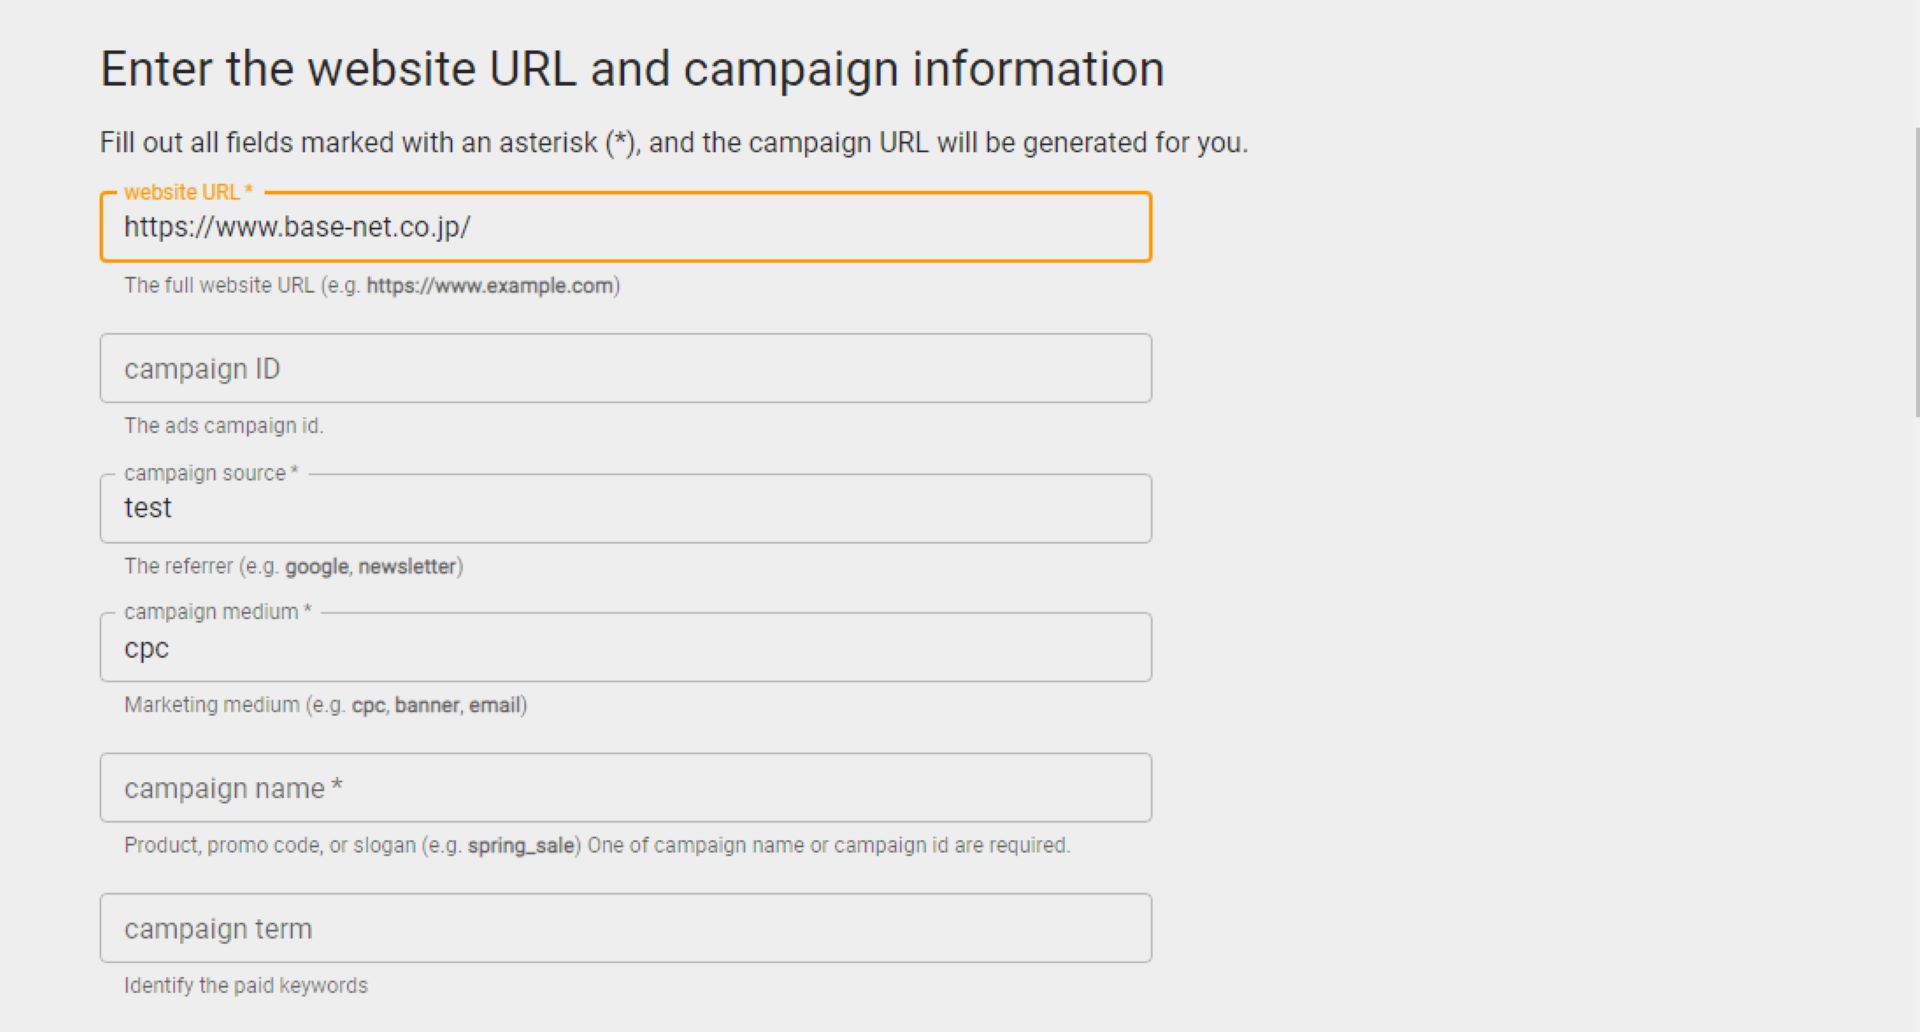This screenshot has height=1032, width=1920.
Task: Click the empty campaign name field
Action: pyautogui.click(x=625, y=789)
